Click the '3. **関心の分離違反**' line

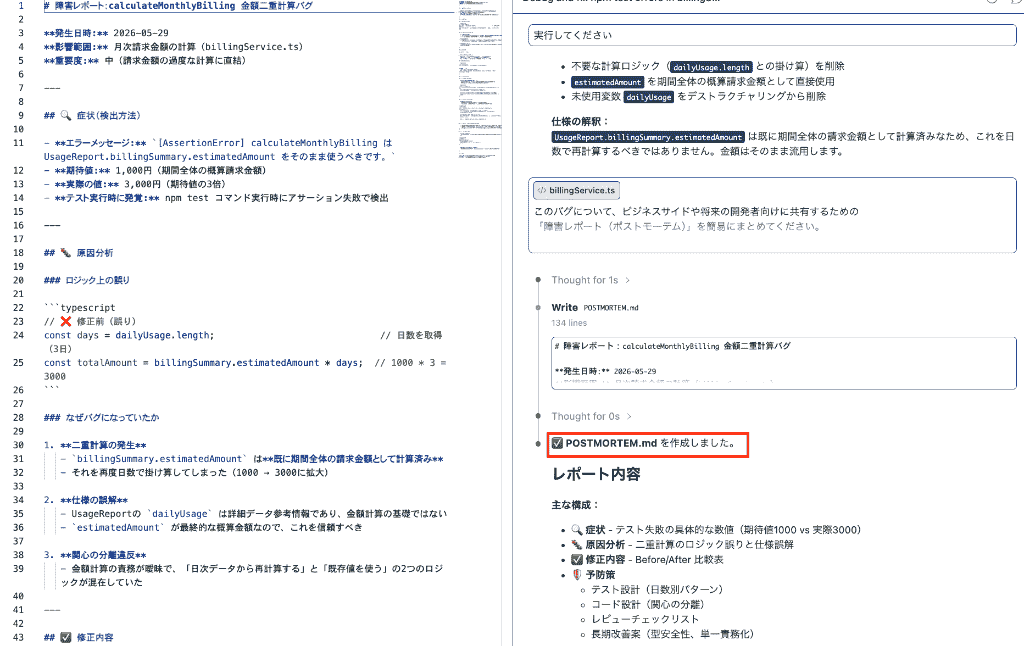[95, 555]
